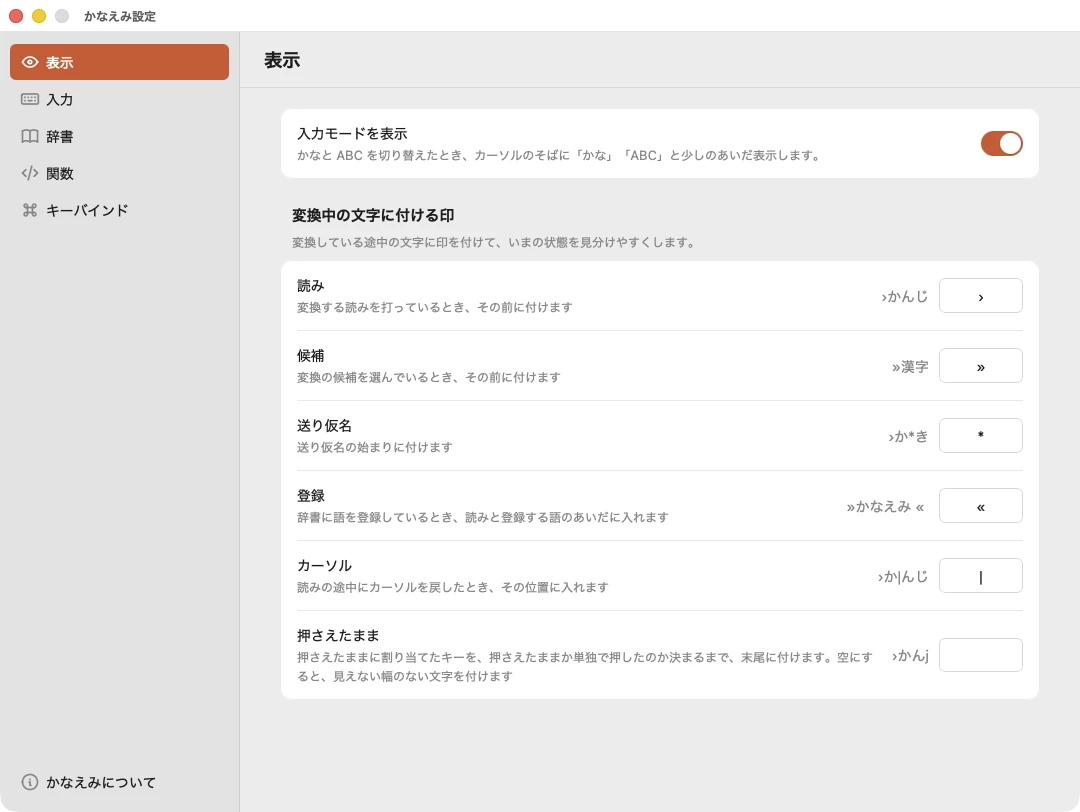Click the 読み row title
Image resolution: width=1080 pixels, height=812 pixels.
point(311,285)
